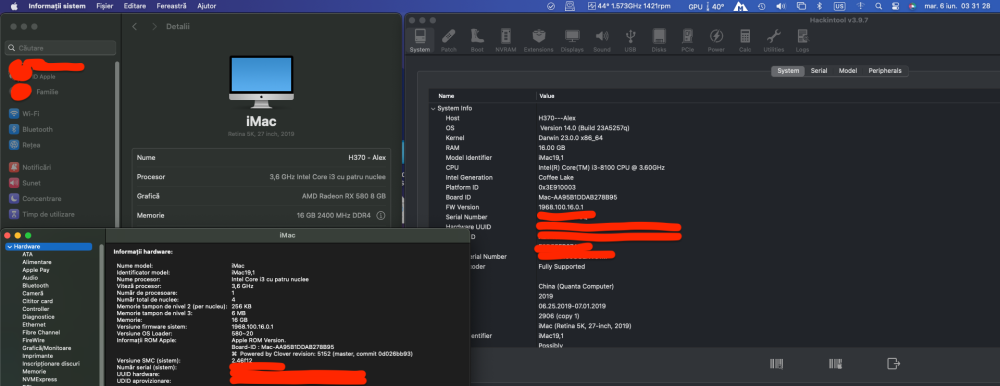Image resolution: width=1000 pixels, height=386 pixels.
Task: Open the Apple menu
Action: pyautogui.click(x=13, y=6)
